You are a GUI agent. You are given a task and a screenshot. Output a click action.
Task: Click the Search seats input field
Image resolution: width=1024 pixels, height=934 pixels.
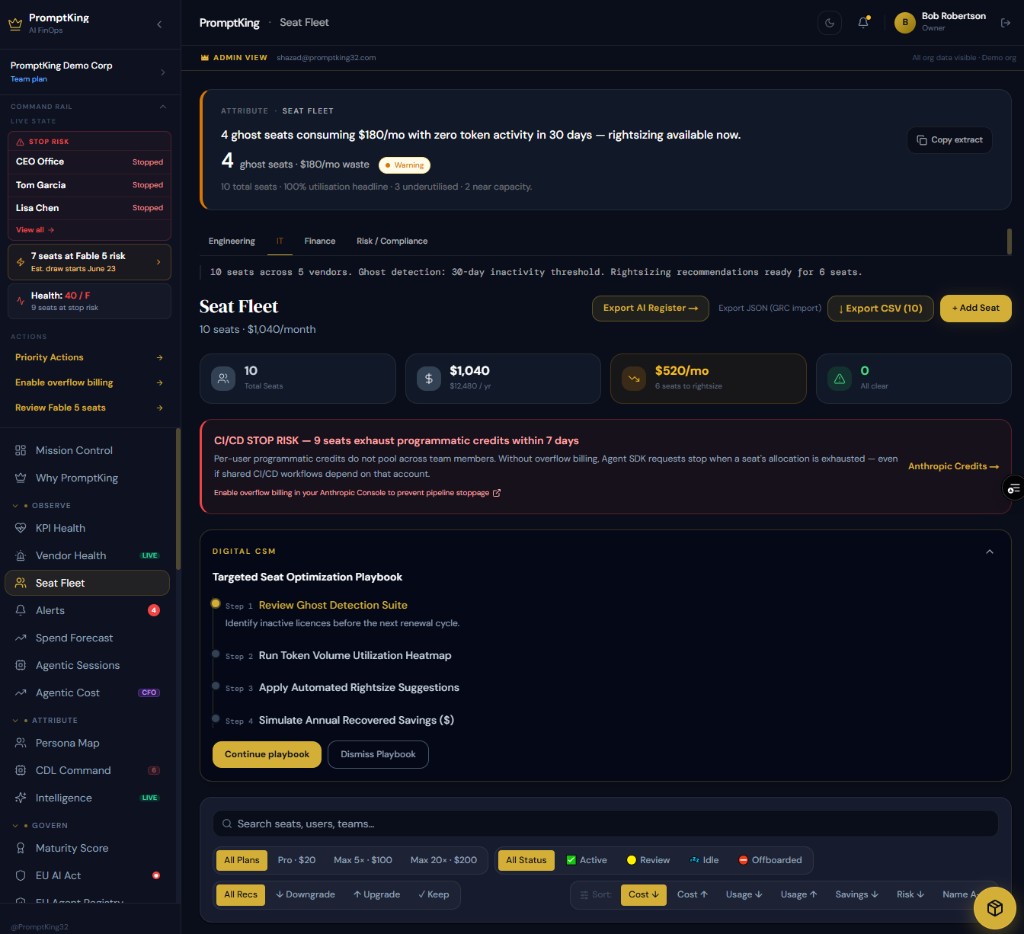point(605,824)
